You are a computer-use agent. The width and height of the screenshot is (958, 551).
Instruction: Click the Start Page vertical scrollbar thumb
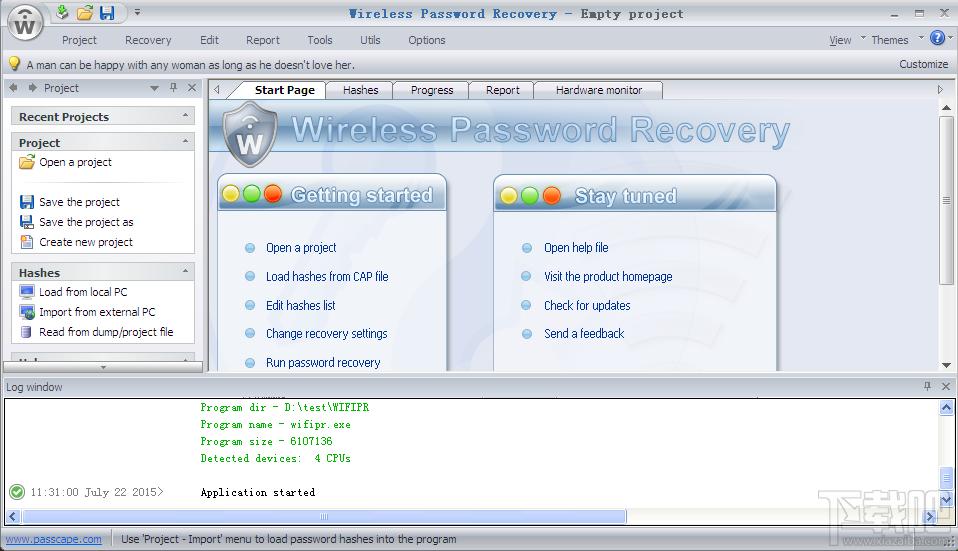[x=946, y=200]
